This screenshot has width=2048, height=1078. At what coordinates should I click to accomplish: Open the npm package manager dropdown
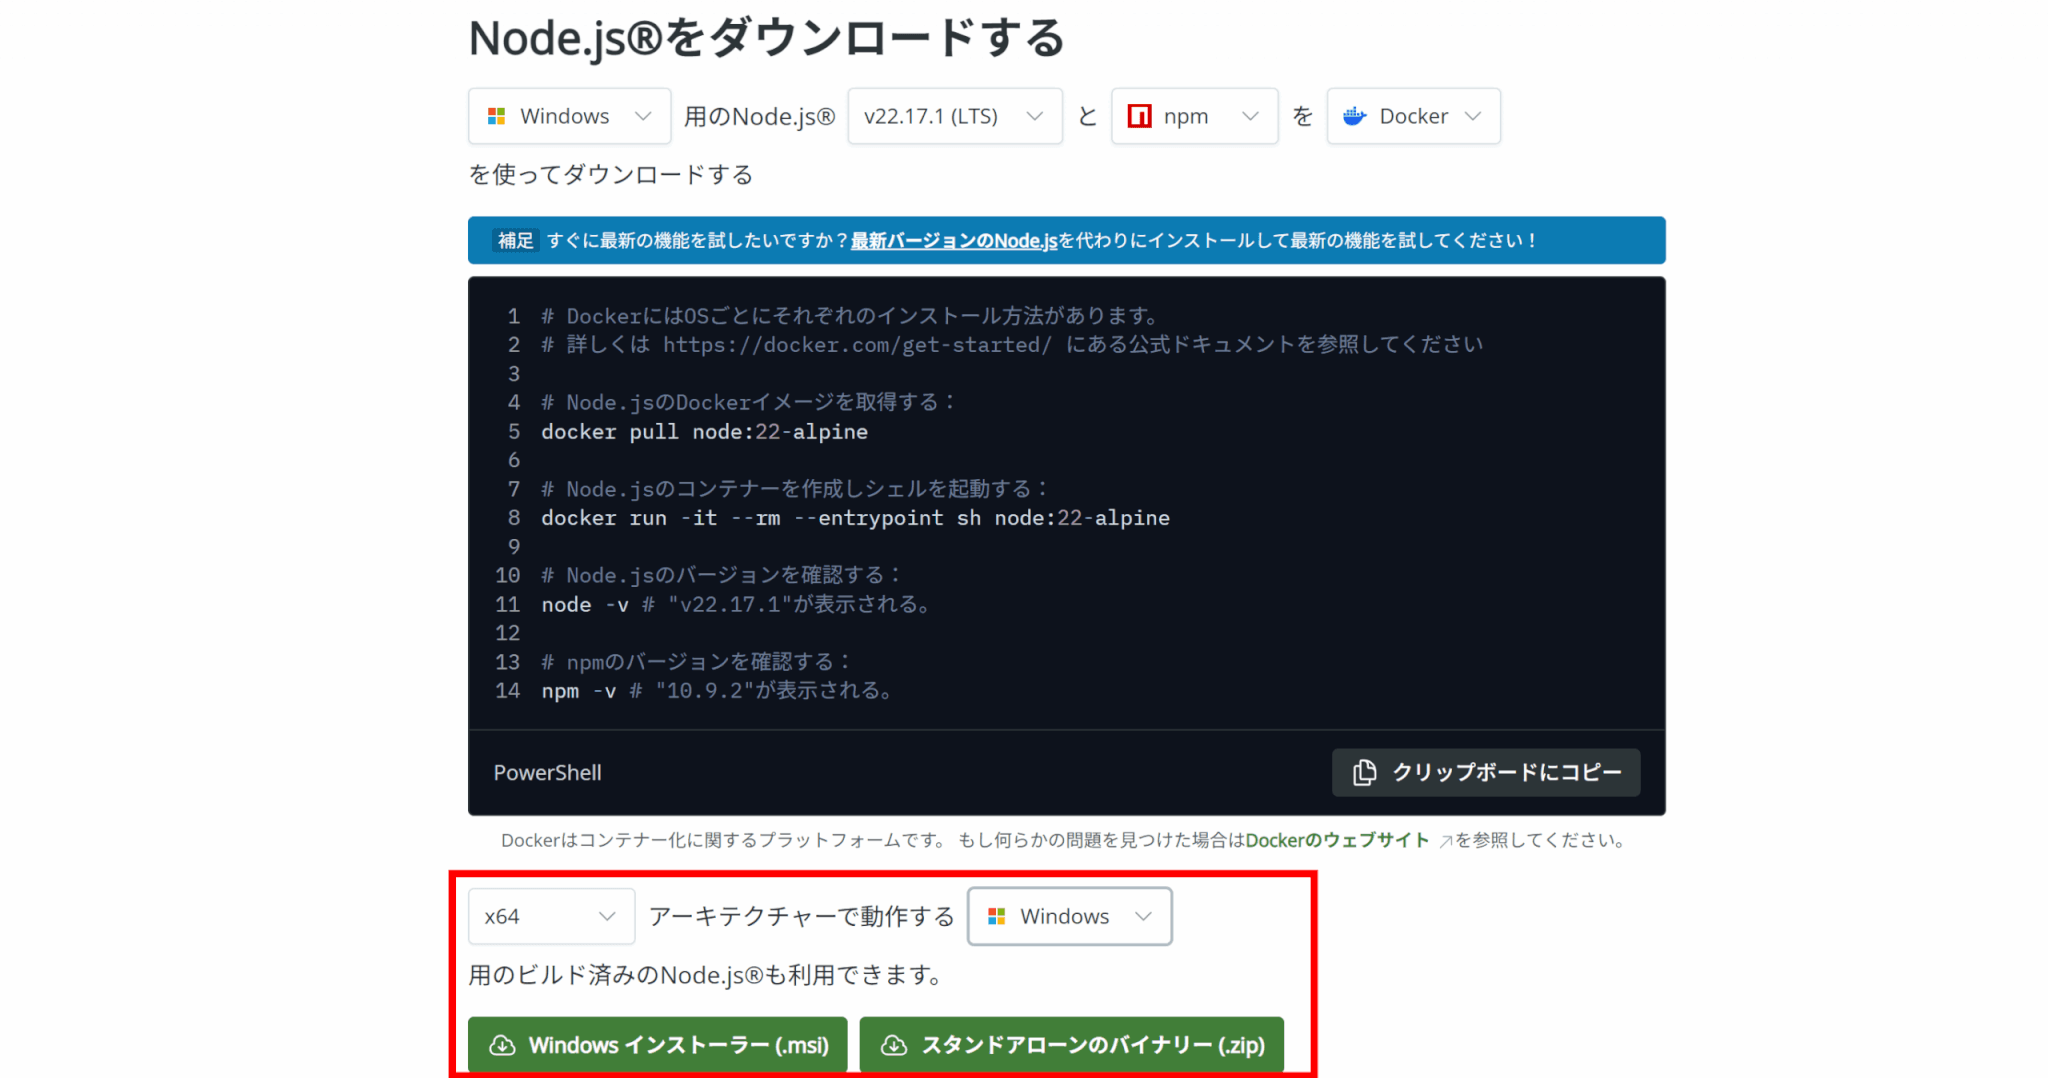coord(1194,116)
